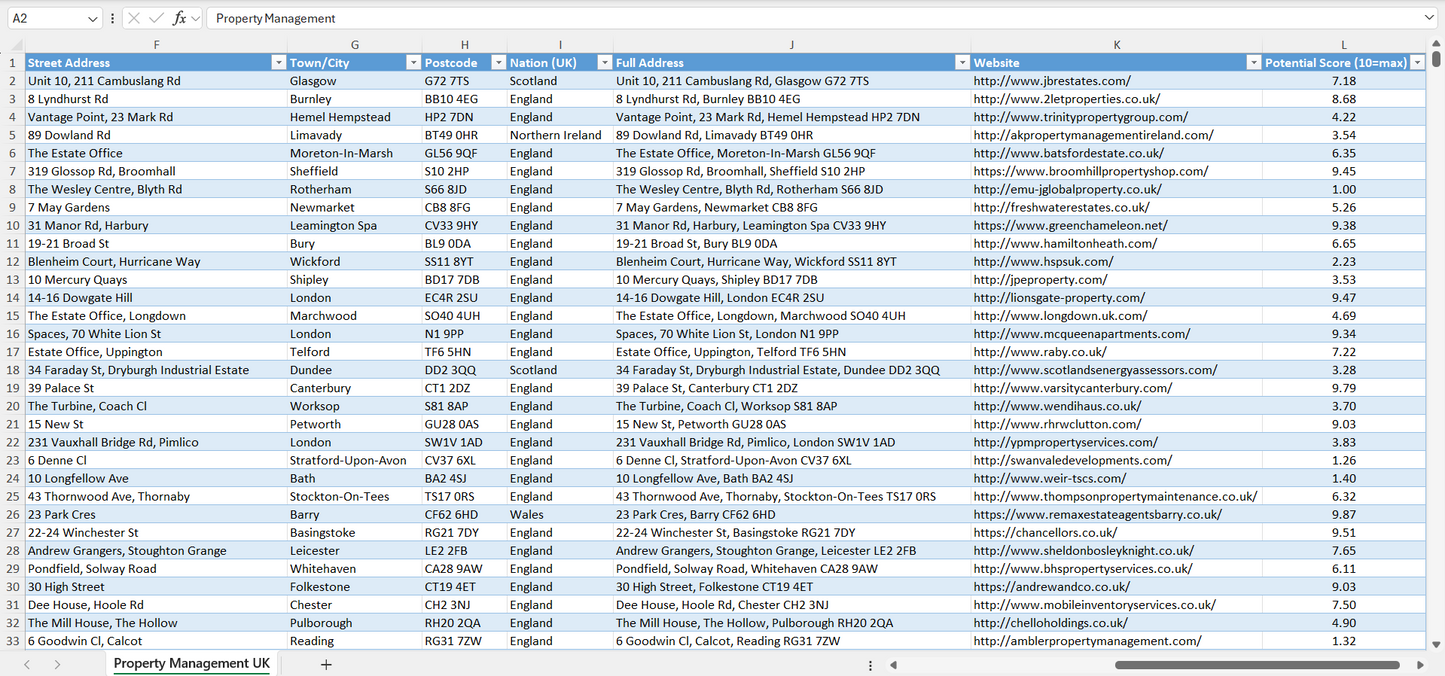Add a new sheet with the plus button
This screenshot has width=1445, height=676.
(x=326, y=663)
